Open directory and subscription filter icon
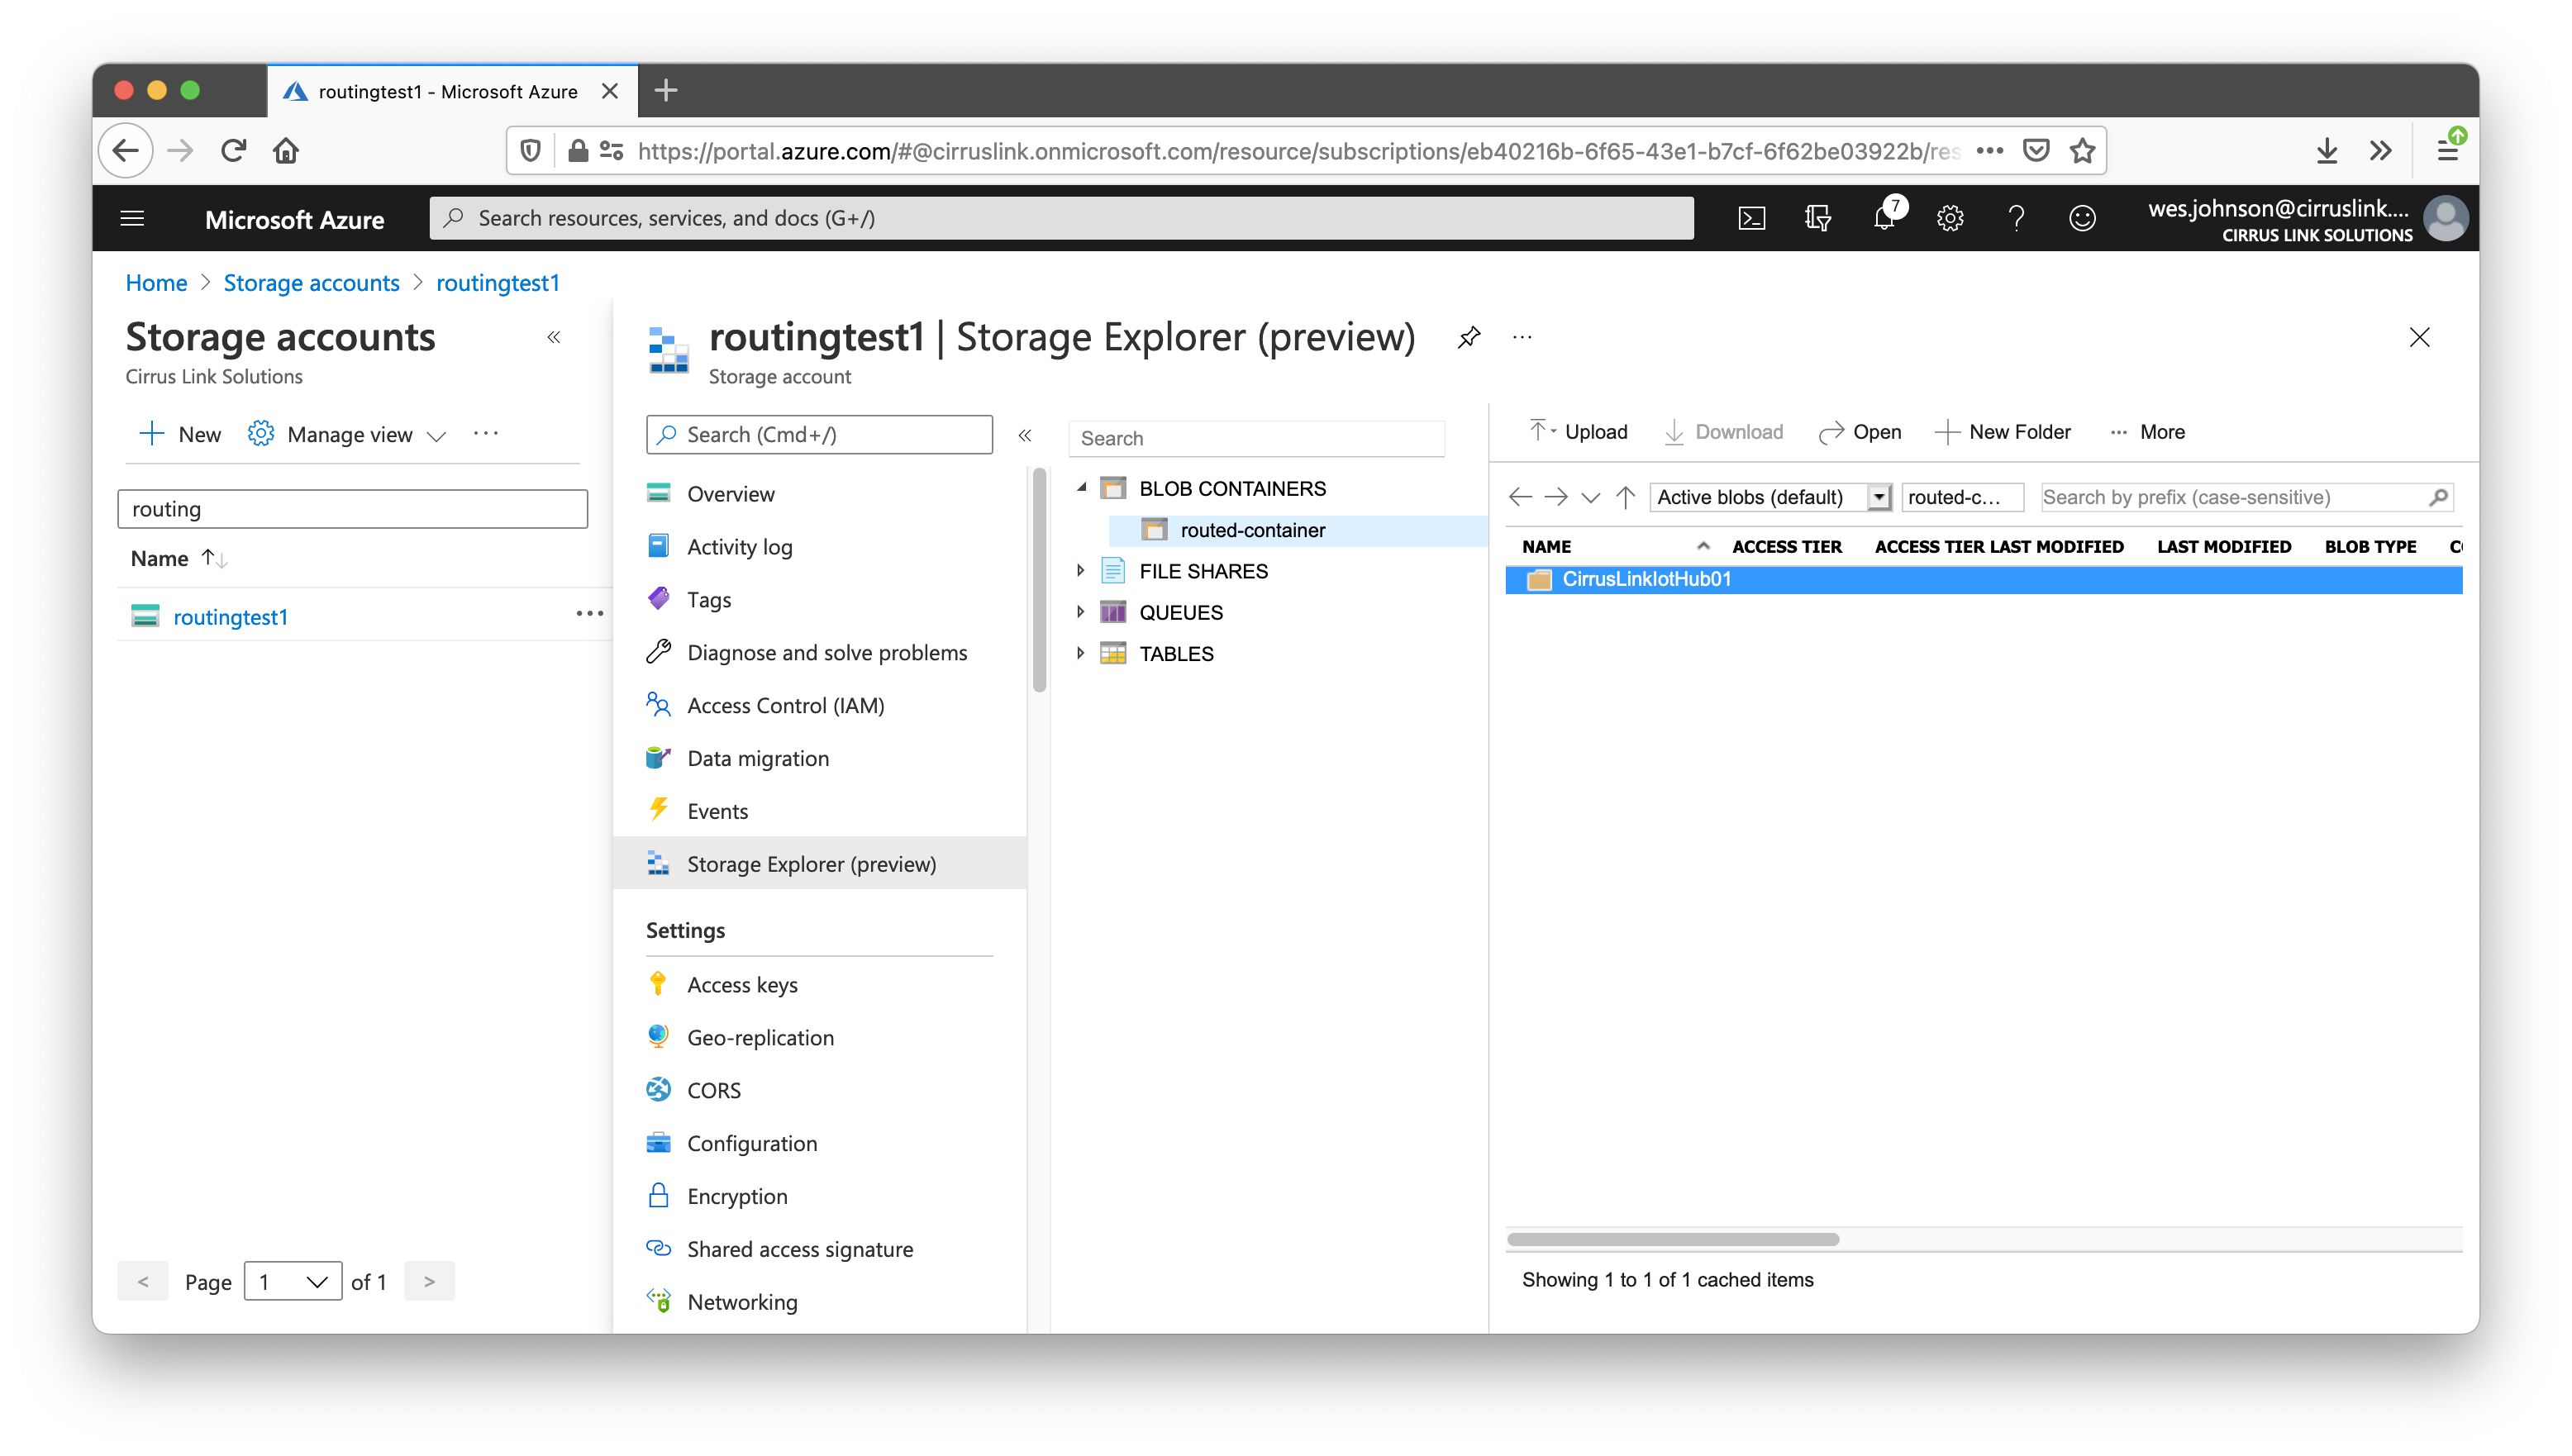The image size is (2572, 1456). pyautogui.click(x=1817, y=218)
